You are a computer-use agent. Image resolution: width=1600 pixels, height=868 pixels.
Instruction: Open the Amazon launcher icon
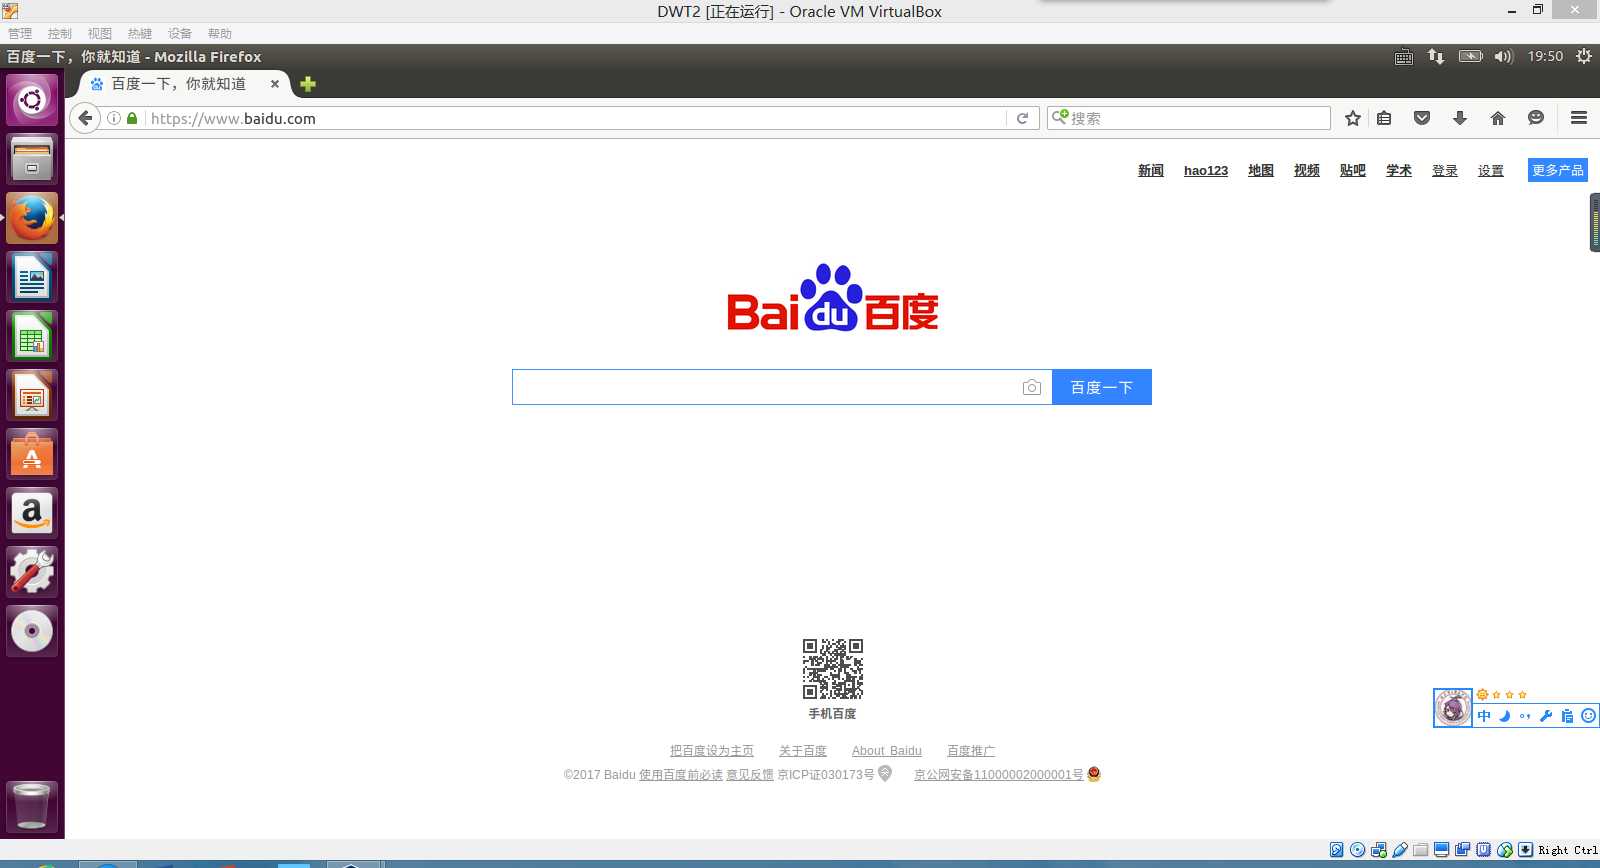(32, 513)
